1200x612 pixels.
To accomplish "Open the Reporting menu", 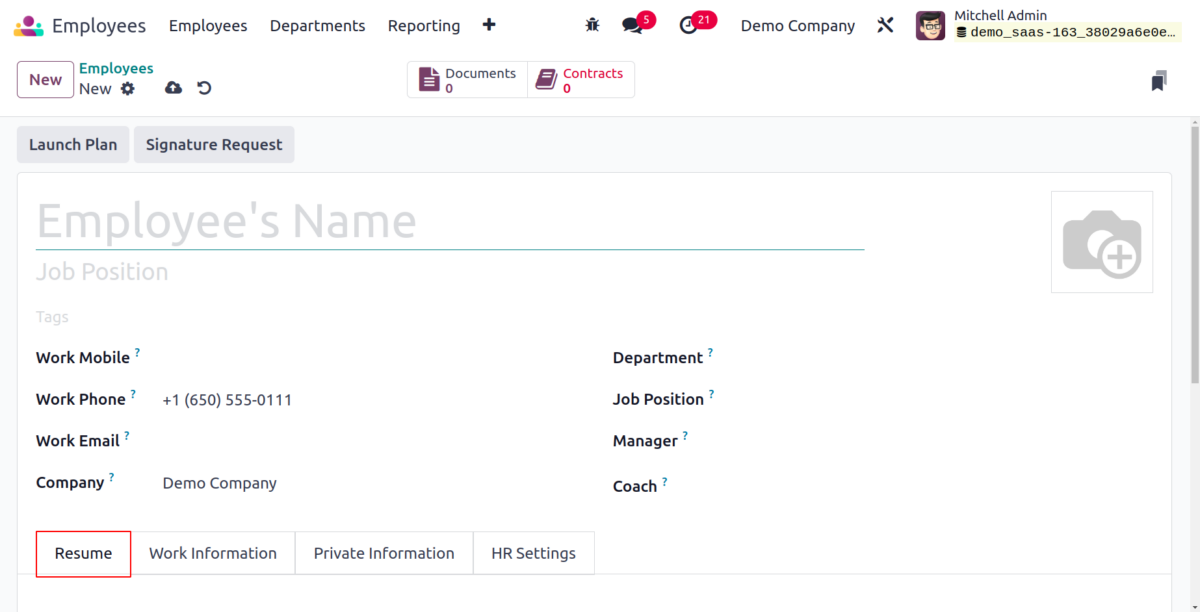I will tap(424, 26).
